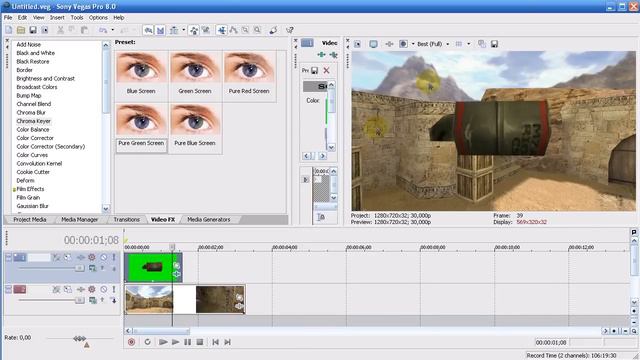Click the Undo arrow toolbar icon
640x360 pixels.
click(x=103, y=30)
